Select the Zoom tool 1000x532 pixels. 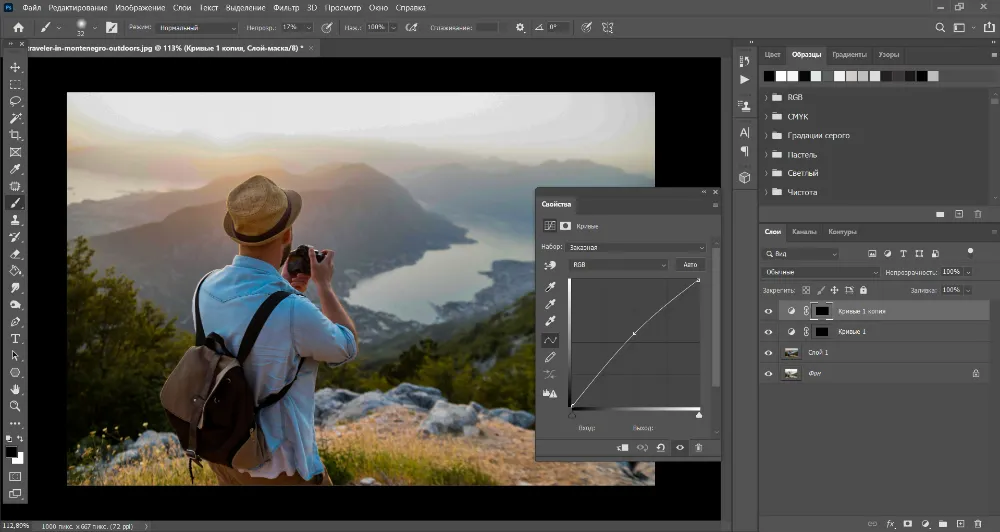tap(15, 406)
